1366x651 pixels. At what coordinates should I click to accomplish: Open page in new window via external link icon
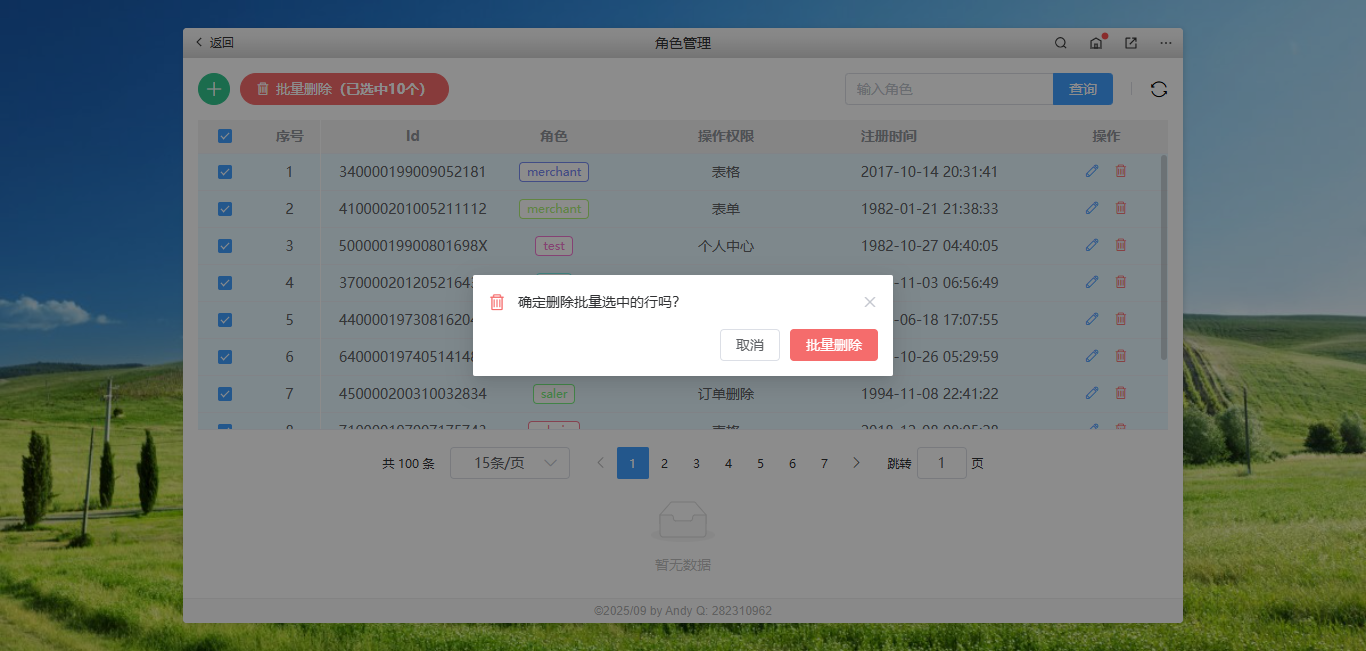[x=1130, y=43]
